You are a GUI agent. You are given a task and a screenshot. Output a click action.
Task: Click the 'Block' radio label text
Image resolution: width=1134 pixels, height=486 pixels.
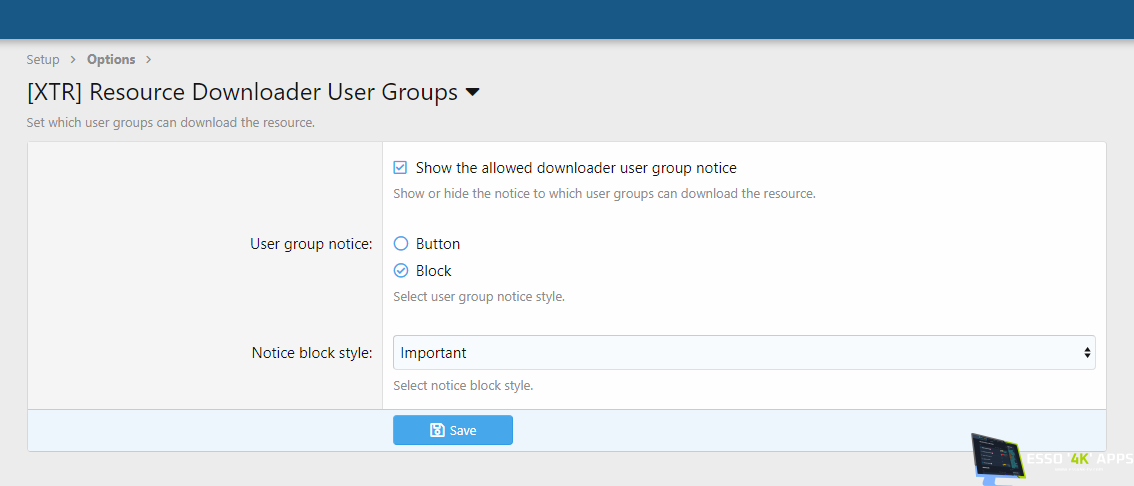[x=433, y=271]
